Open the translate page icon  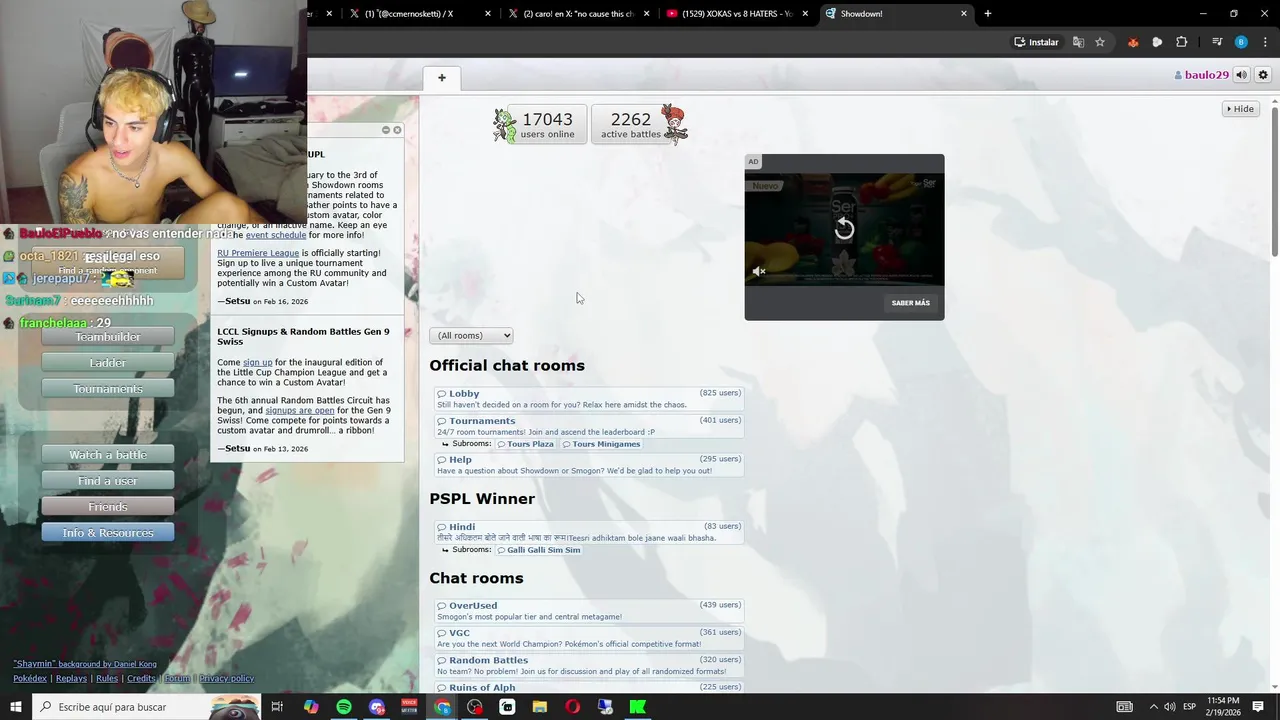[x=1078, y=42]
